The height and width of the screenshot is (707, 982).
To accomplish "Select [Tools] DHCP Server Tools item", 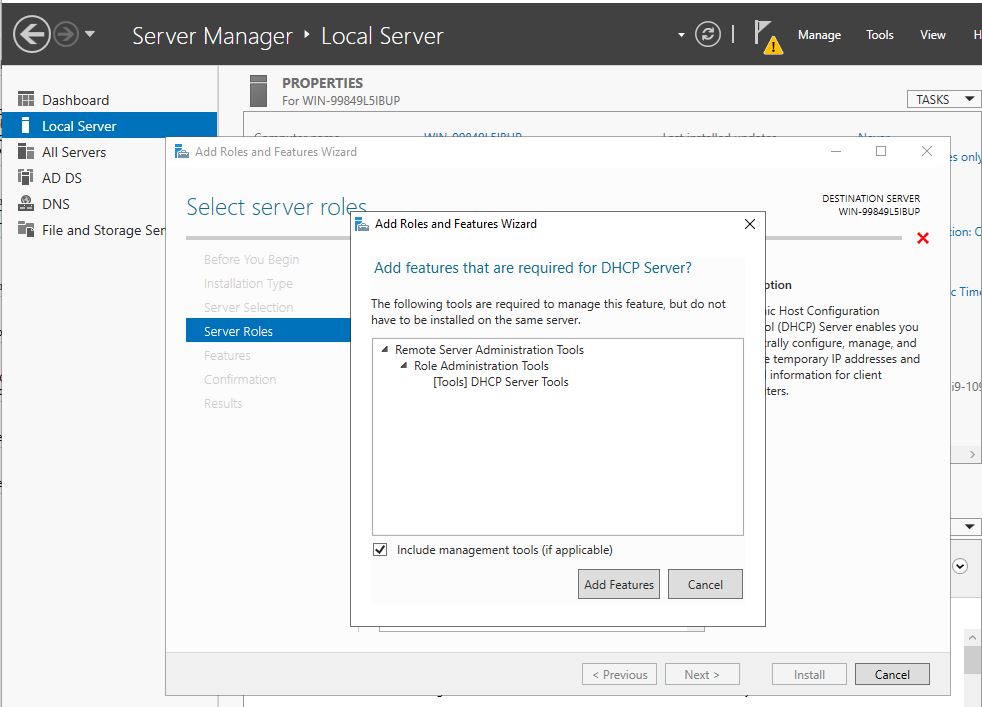I will (500, 382).
